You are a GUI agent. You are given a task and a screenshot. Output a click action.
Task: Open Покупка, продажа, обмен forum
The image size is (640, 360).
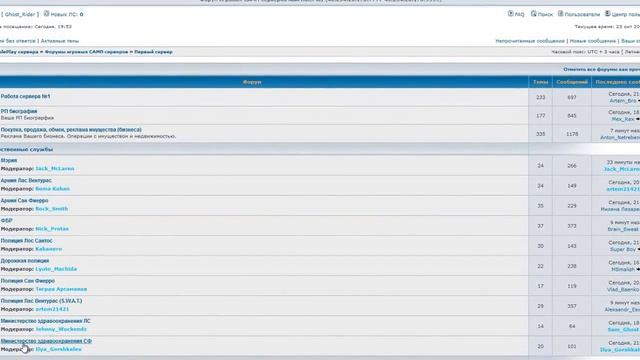click(71, 129)
